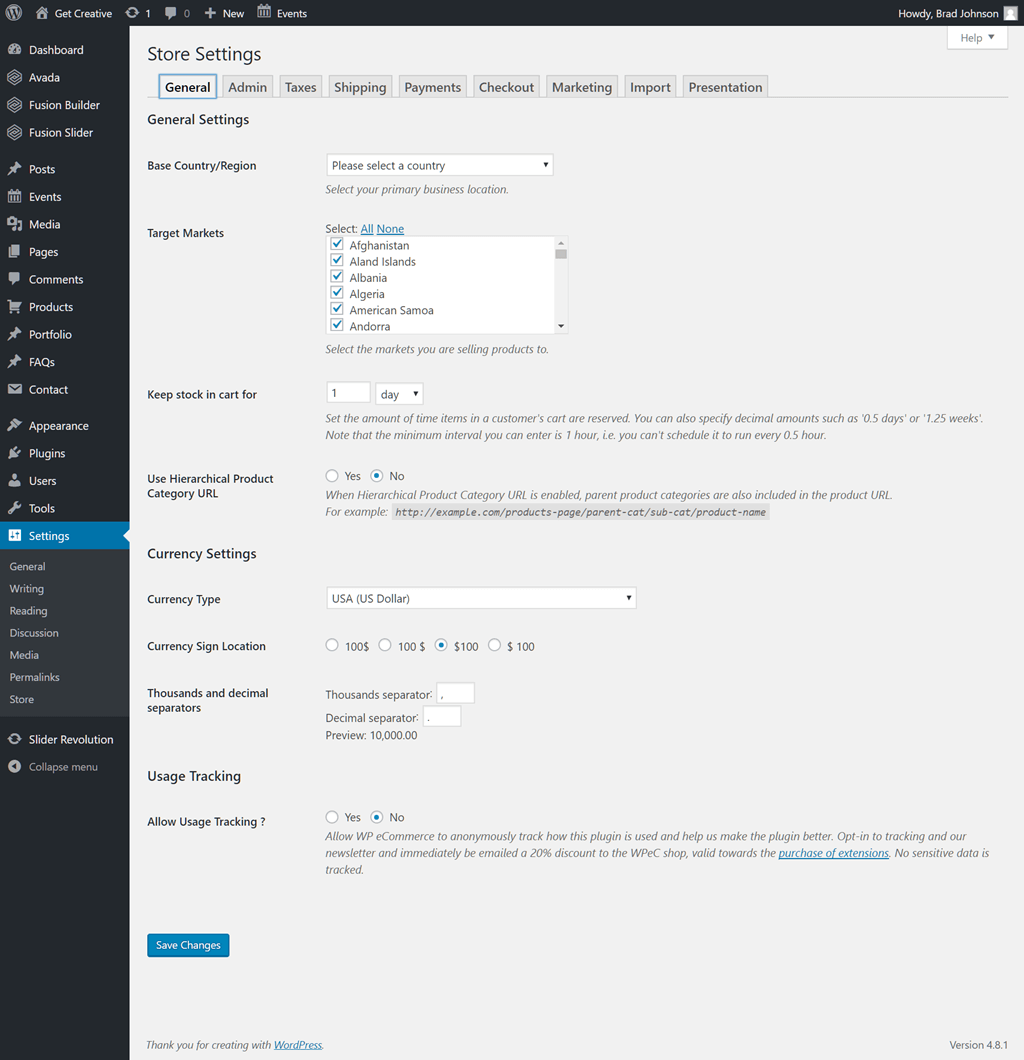Click the Posts pin icon

[x=14, y=169]
